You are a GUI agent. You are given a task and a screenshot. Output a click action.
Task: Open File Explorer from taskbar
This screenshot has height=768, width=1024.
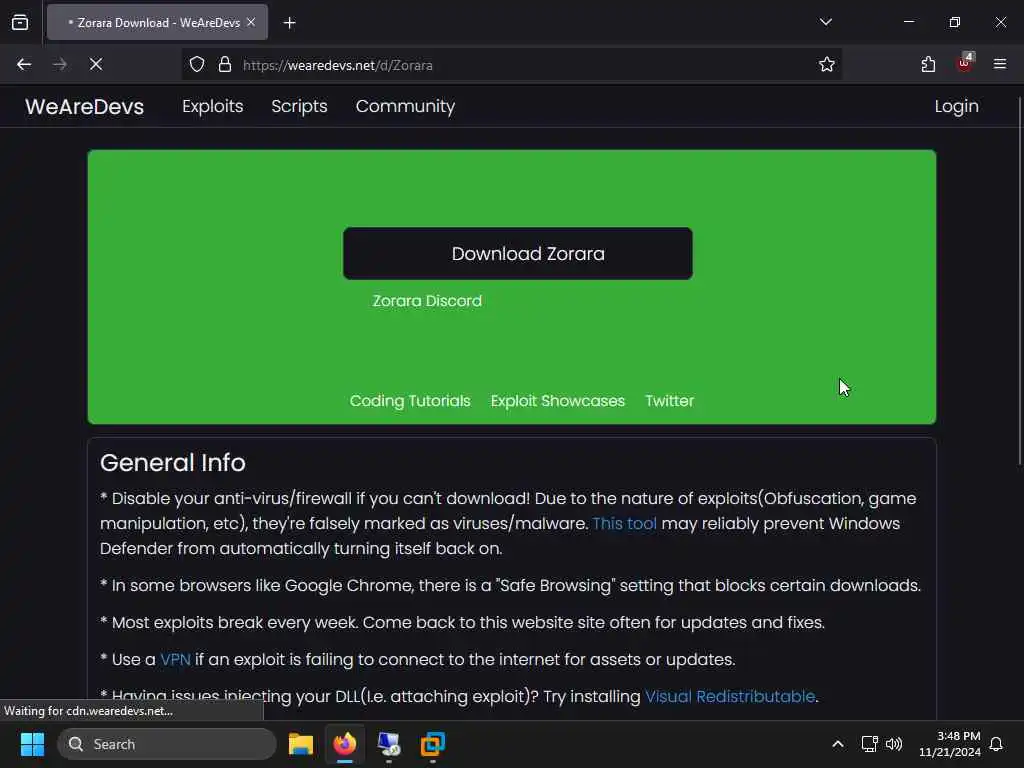tap(301, 744)
